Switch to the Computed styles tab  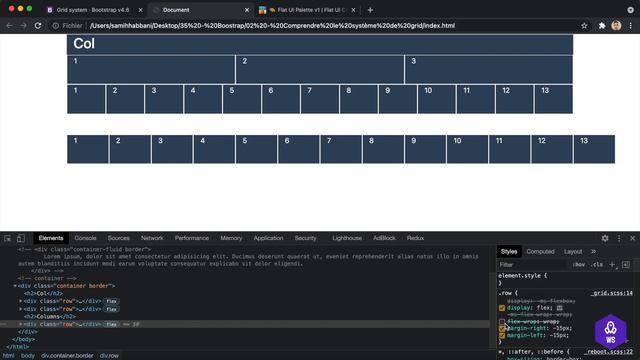click(540, 251)
